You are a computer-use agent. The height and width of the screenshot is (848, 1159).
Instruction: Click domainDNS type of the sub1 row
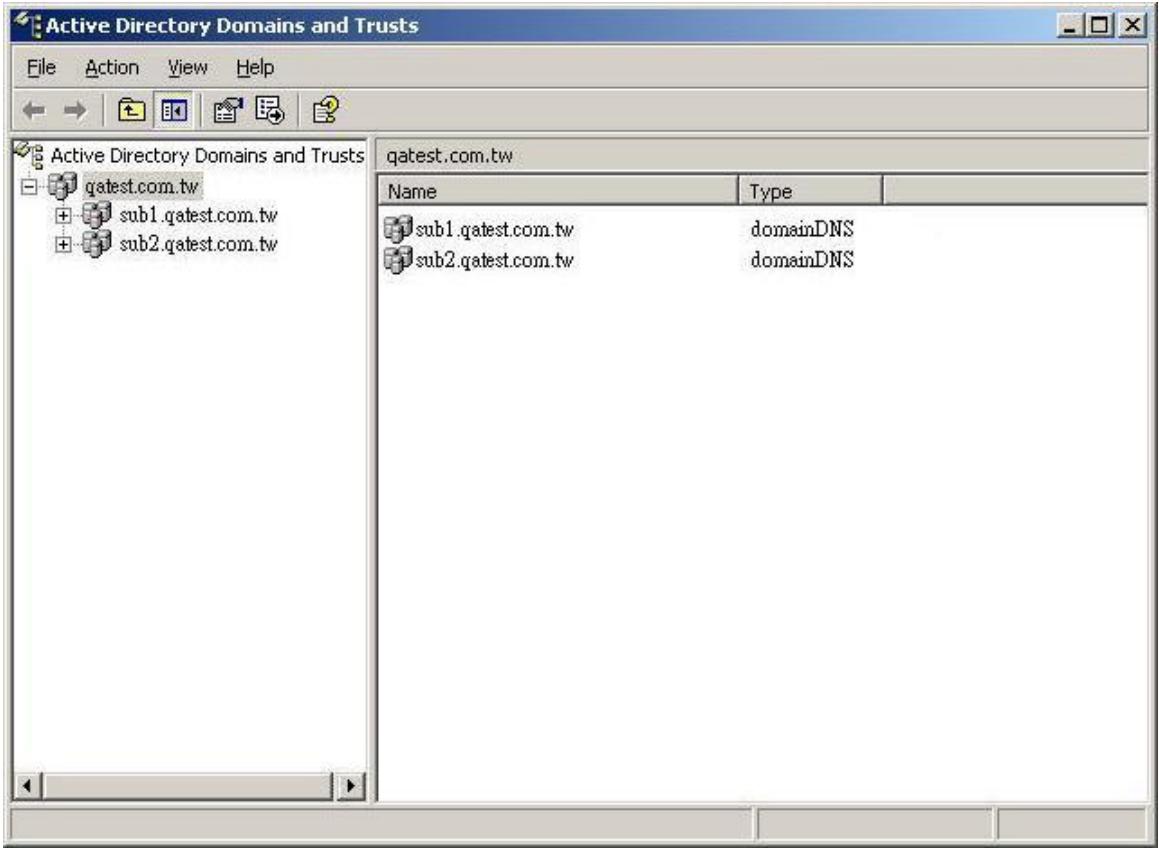[802, 229]
